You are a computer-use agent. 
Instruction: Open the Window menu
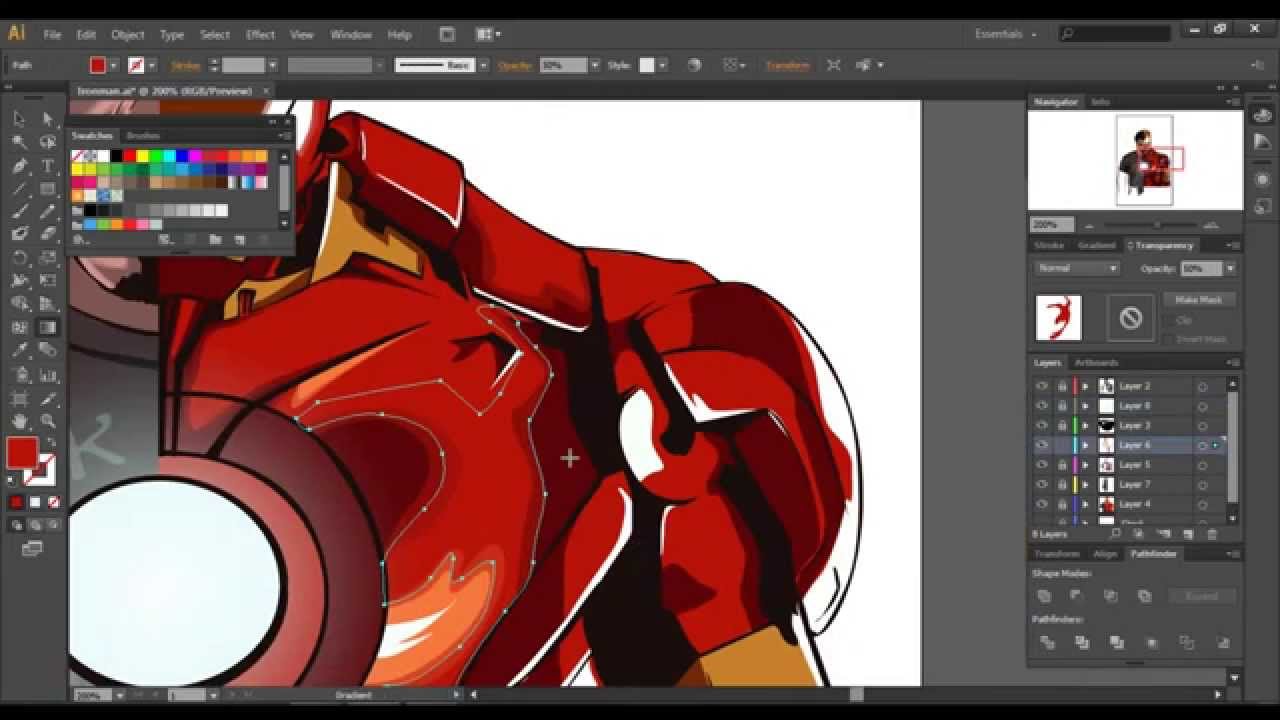(351, 33)
